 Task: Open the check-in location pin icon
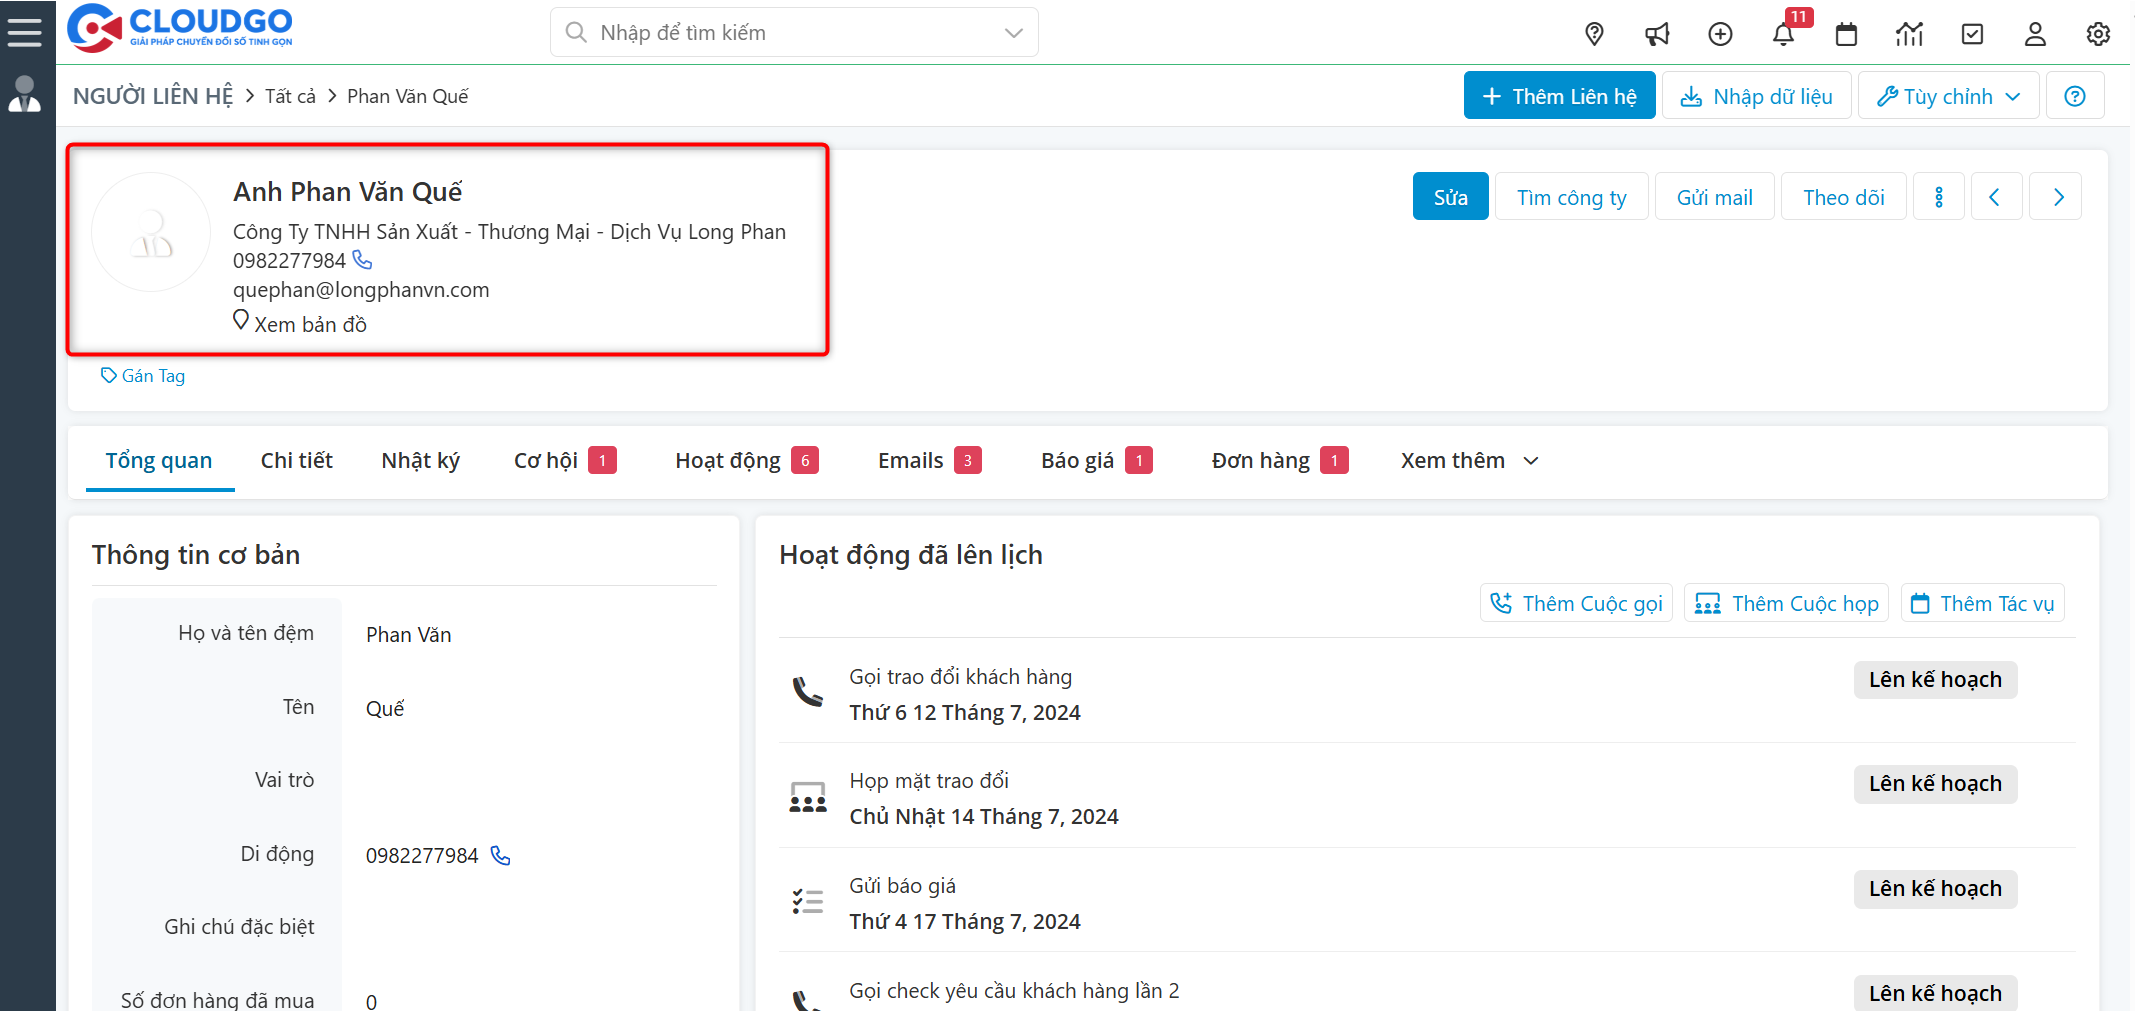tap(1594, 33)
